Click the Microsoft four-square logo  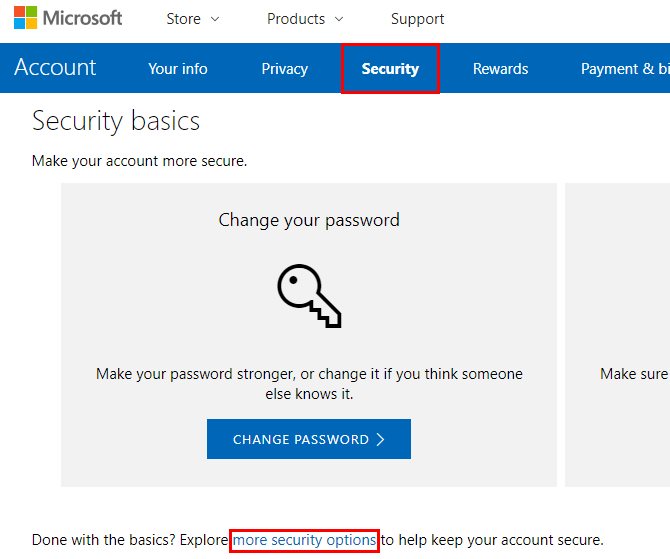24,18
